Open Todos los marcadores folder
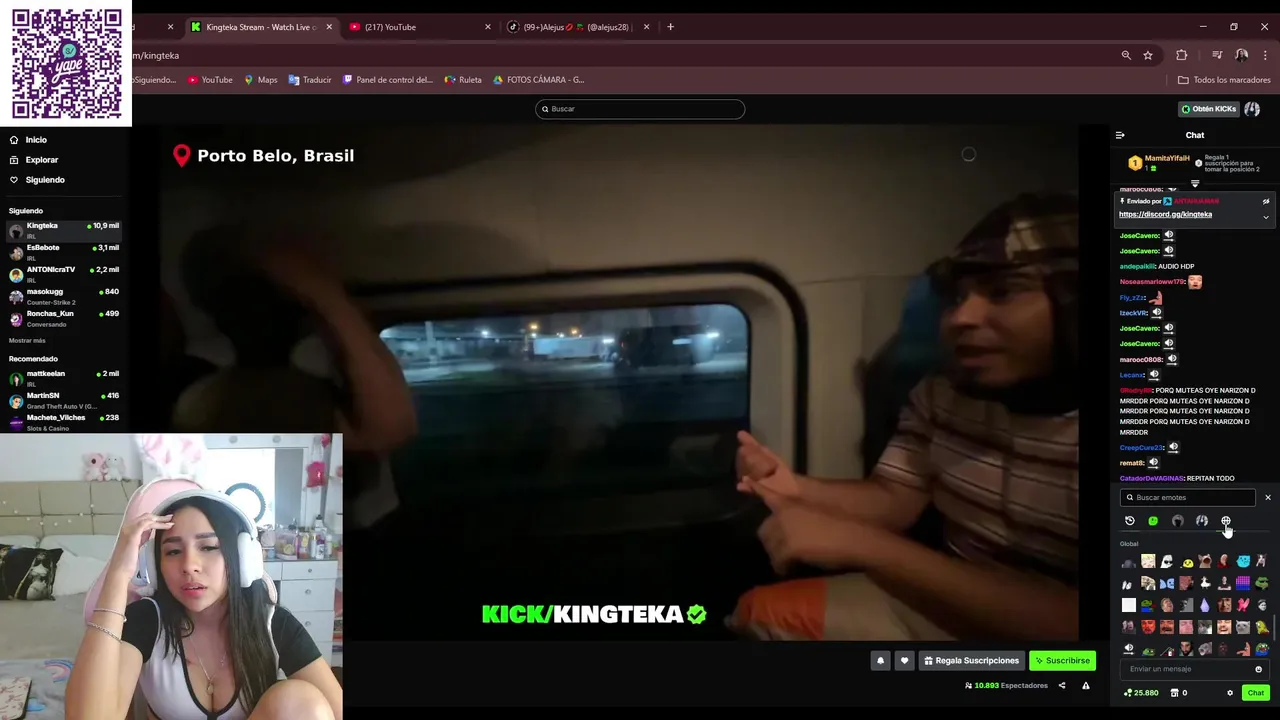The width and height of the screenshot is (1280, 720). pyautogui.click(x=1224, y=80)
